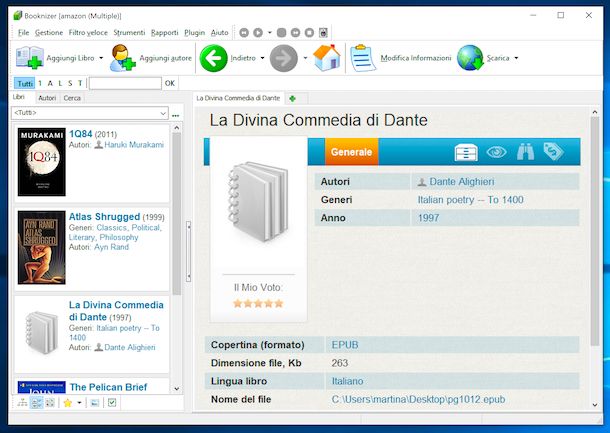The width and height of the screenshot is (610, 433).
Task: Open the Plugin menu
Action: (x=195, y=33)
